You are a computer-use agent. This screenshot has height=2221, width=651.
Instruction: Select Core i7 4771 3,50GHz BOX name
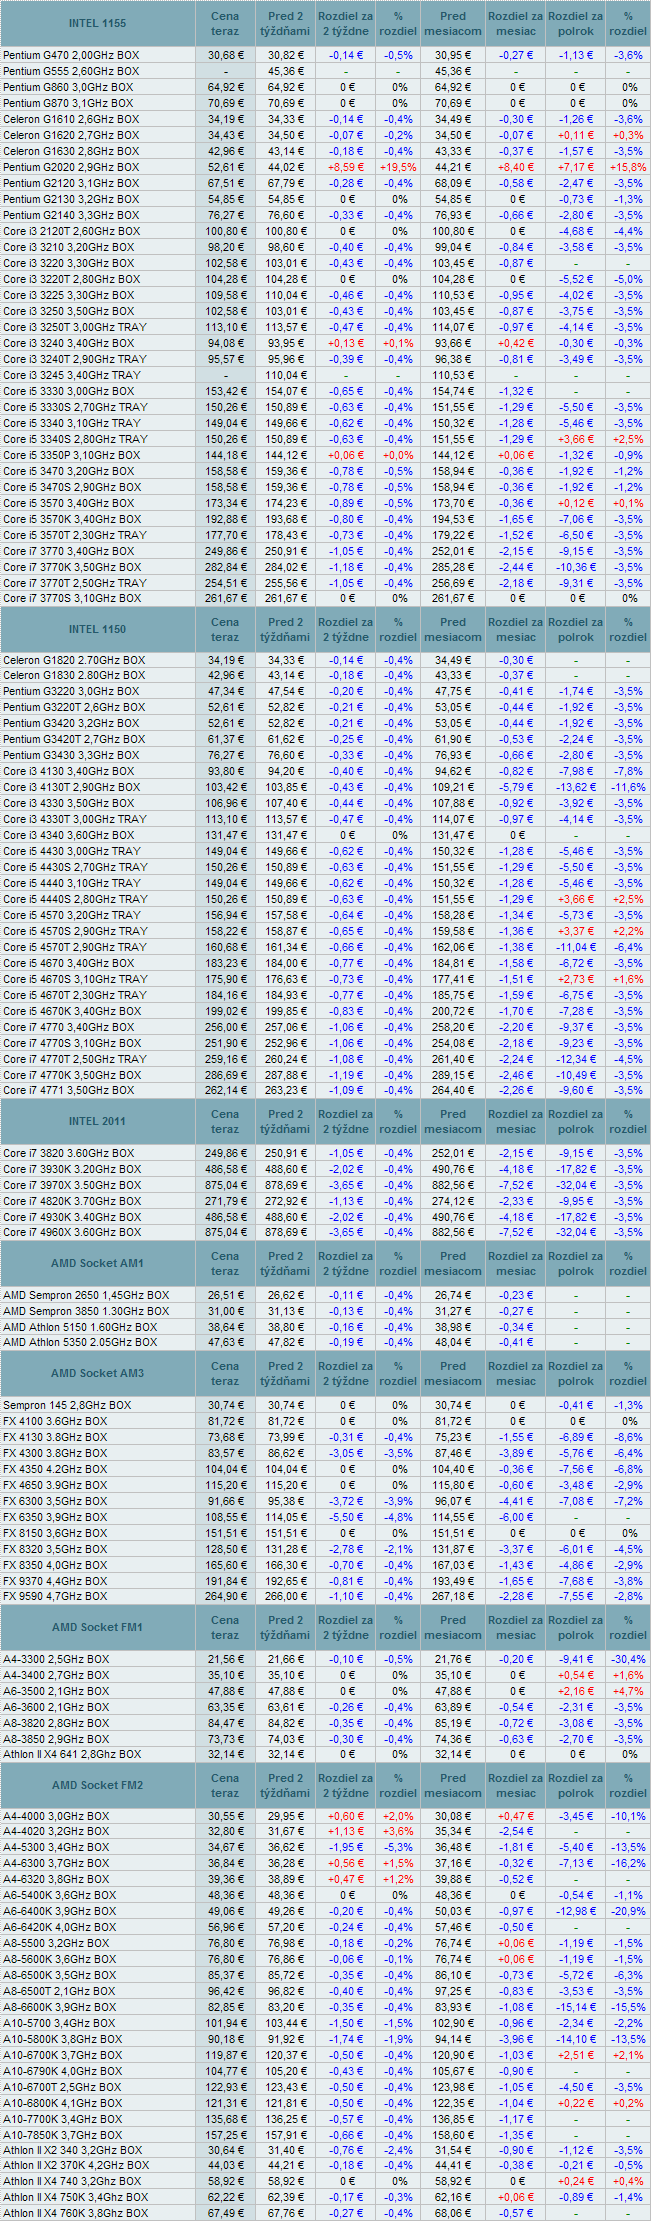pyautogui.click(x=69, y=1090)
